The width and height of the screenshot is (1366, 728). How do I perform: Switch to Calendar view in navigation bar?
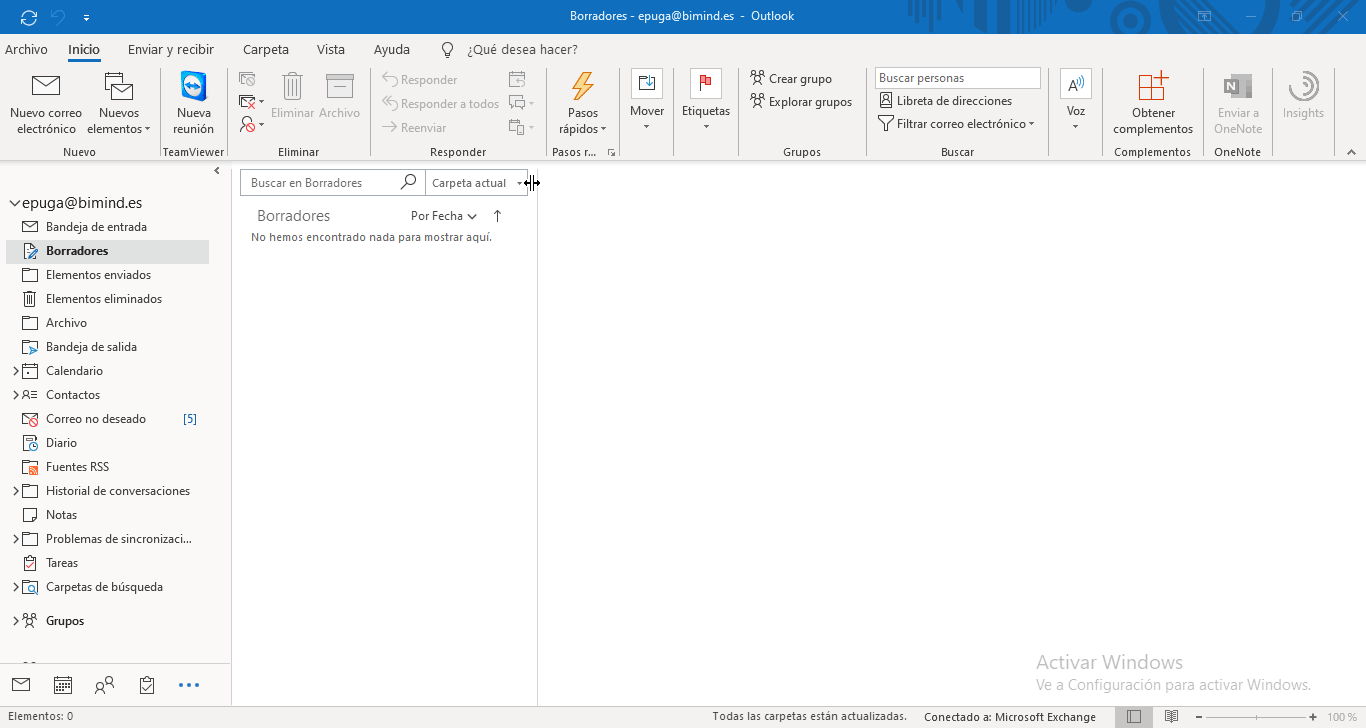[x=63, y=685]
